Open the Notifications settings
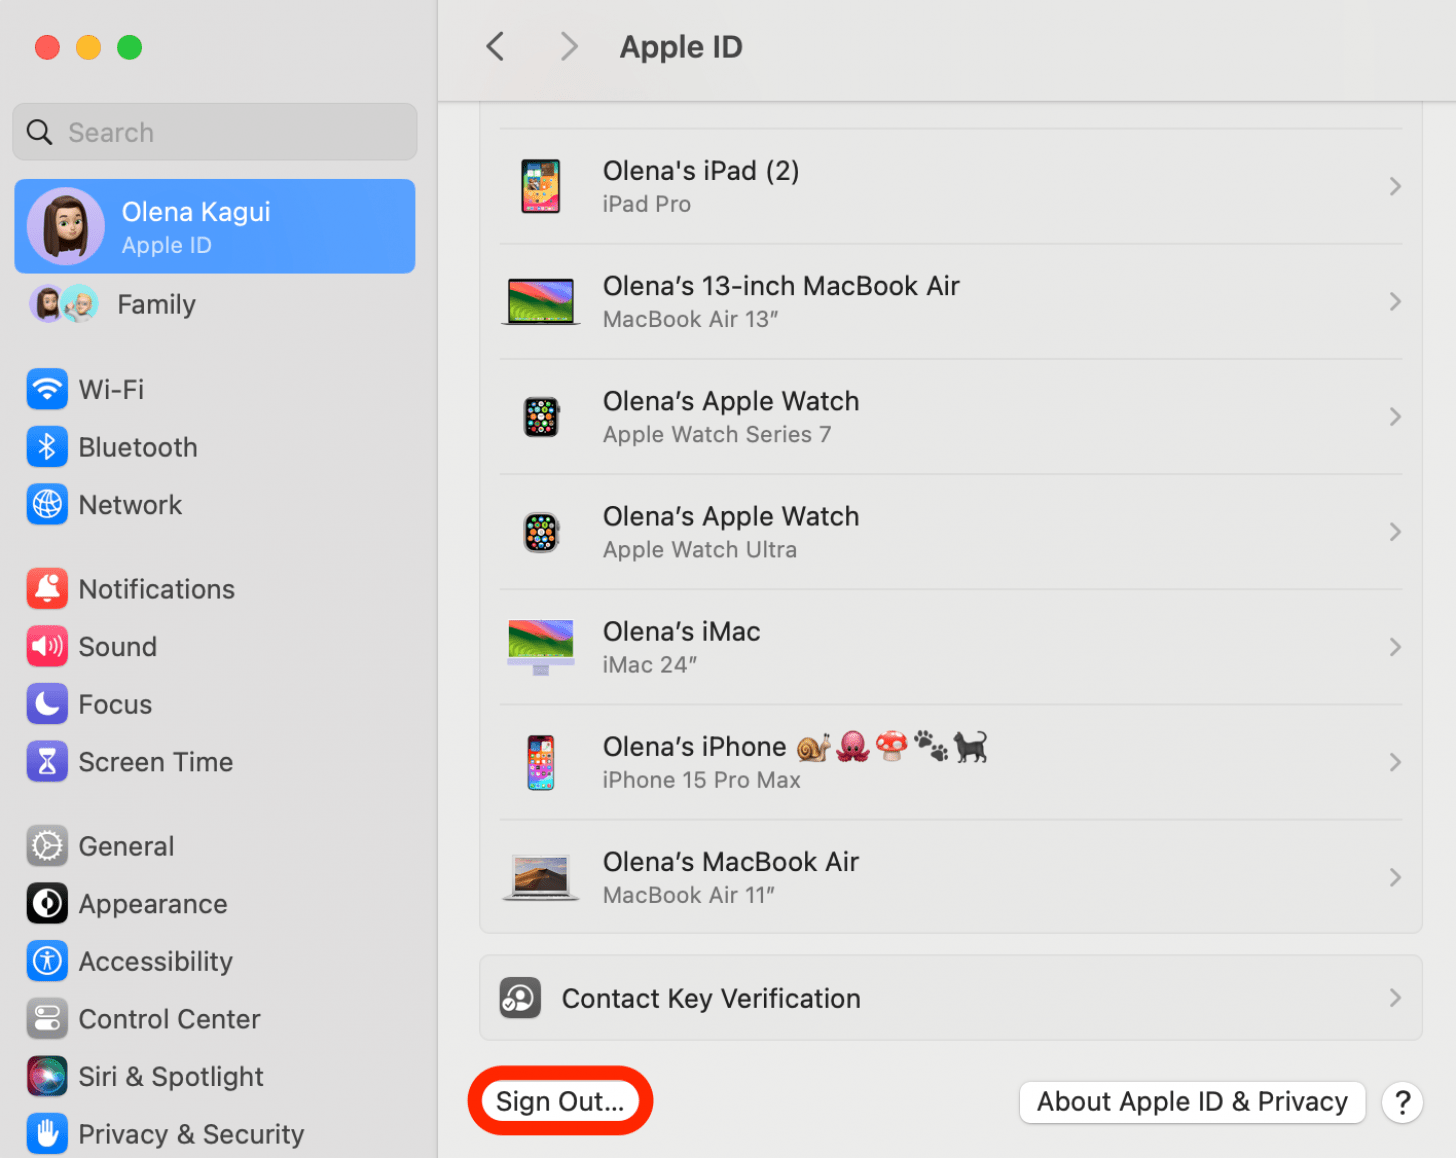Screen dimensions: 1456x1158 click(156, 588)
